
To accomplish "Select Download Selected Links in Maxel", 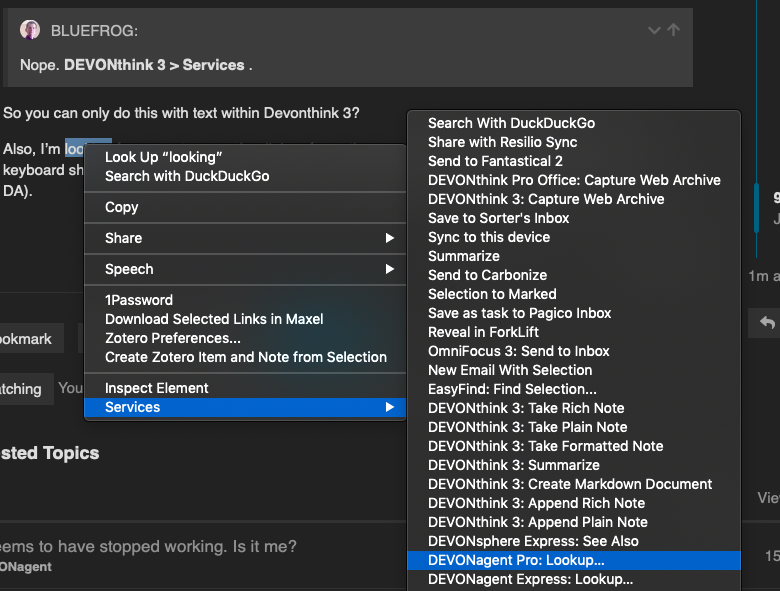I will [245, 319].
